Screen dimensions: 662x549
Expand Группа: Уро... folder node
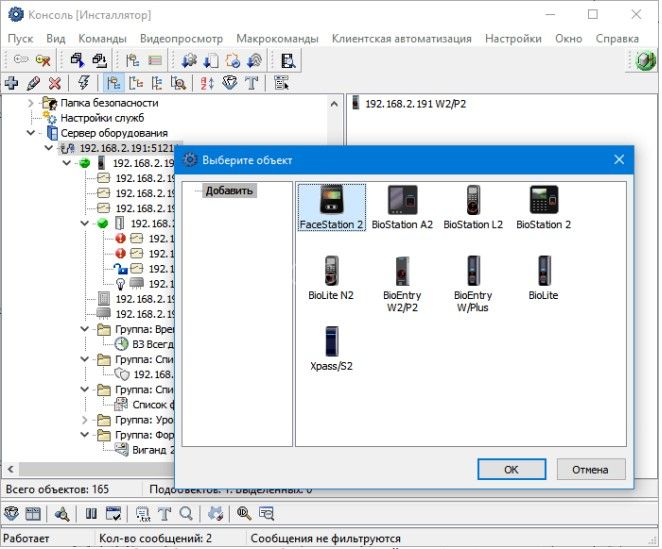tap(84, 420)
